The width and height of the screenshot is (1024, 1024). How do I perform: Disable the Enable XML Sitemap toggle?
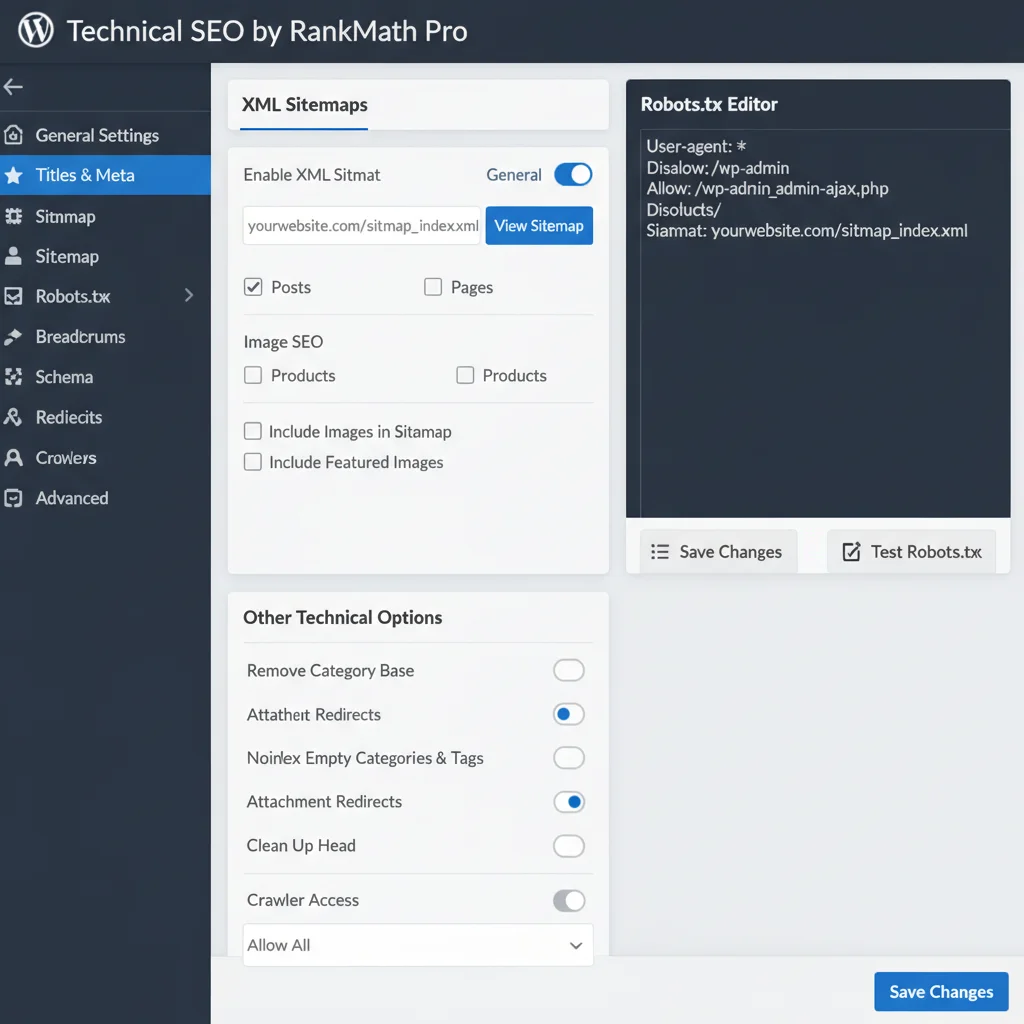[573, 174]
